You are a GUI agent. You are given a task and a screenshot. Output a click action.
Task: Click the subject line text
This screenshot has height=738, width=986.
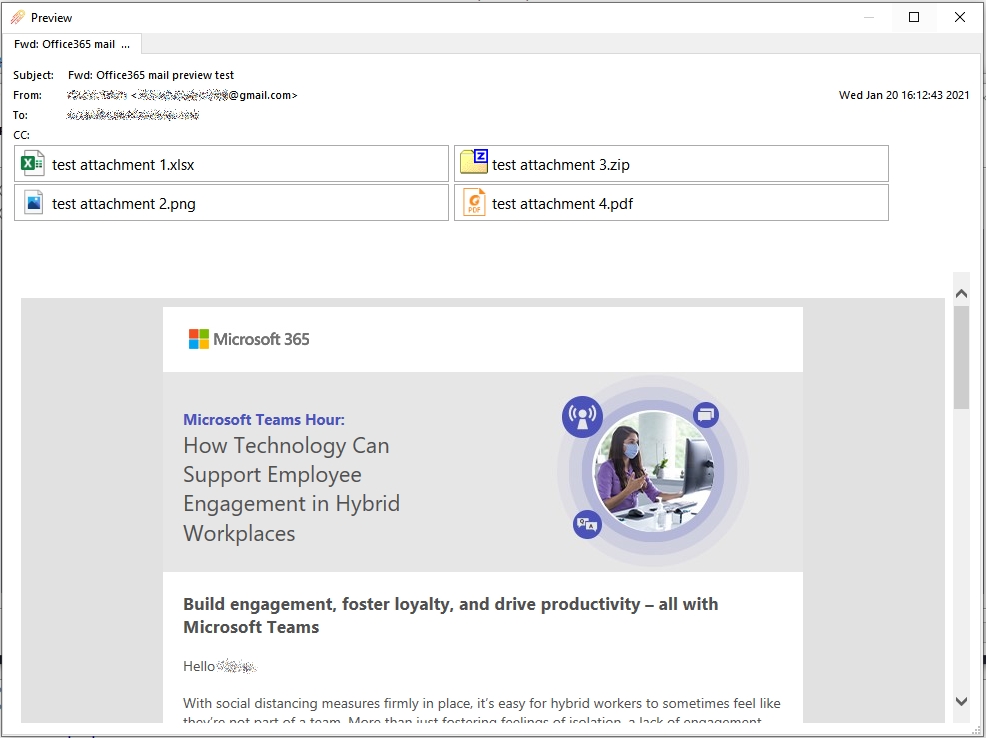click(151, 75)
